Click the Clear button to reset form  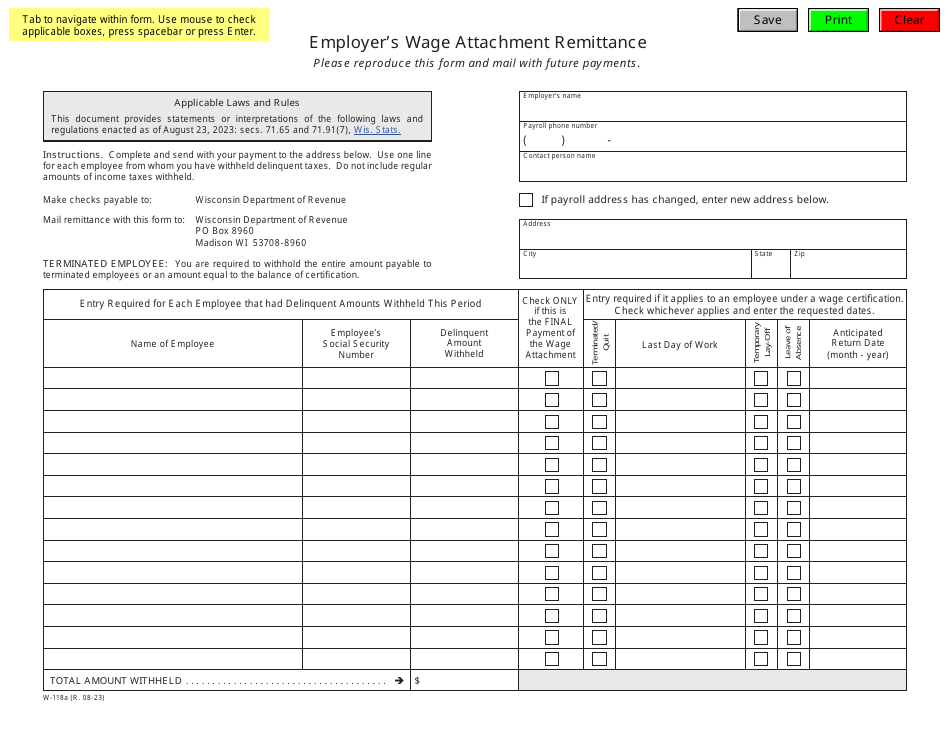[908, 19]
